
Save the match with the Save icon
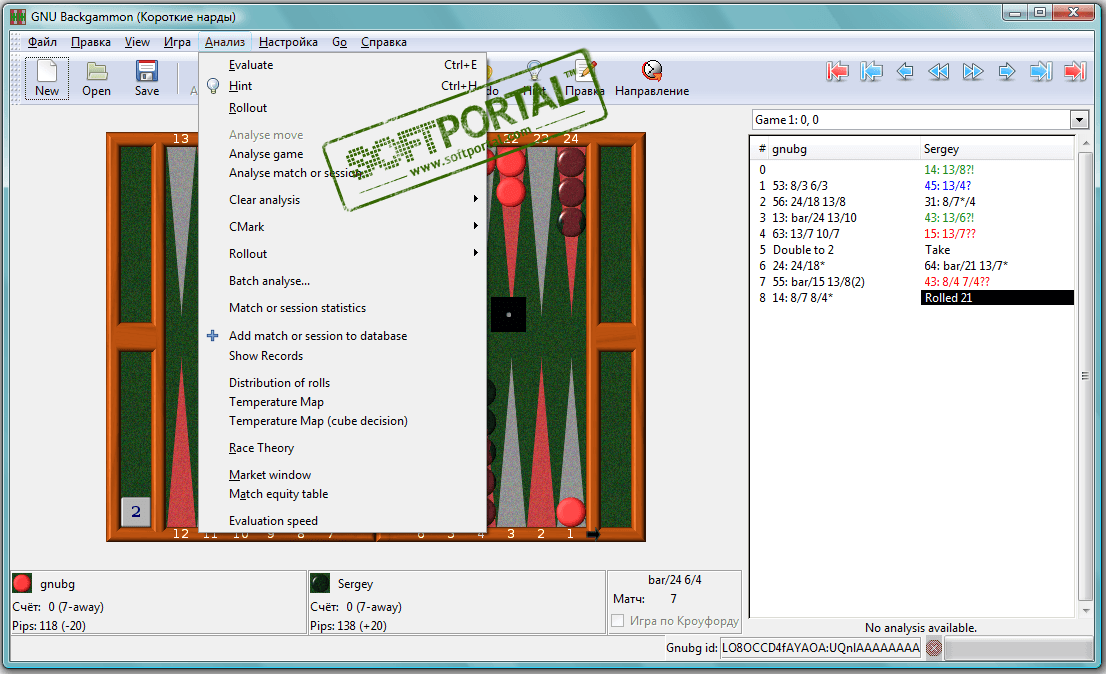click(x=147, y=78)
